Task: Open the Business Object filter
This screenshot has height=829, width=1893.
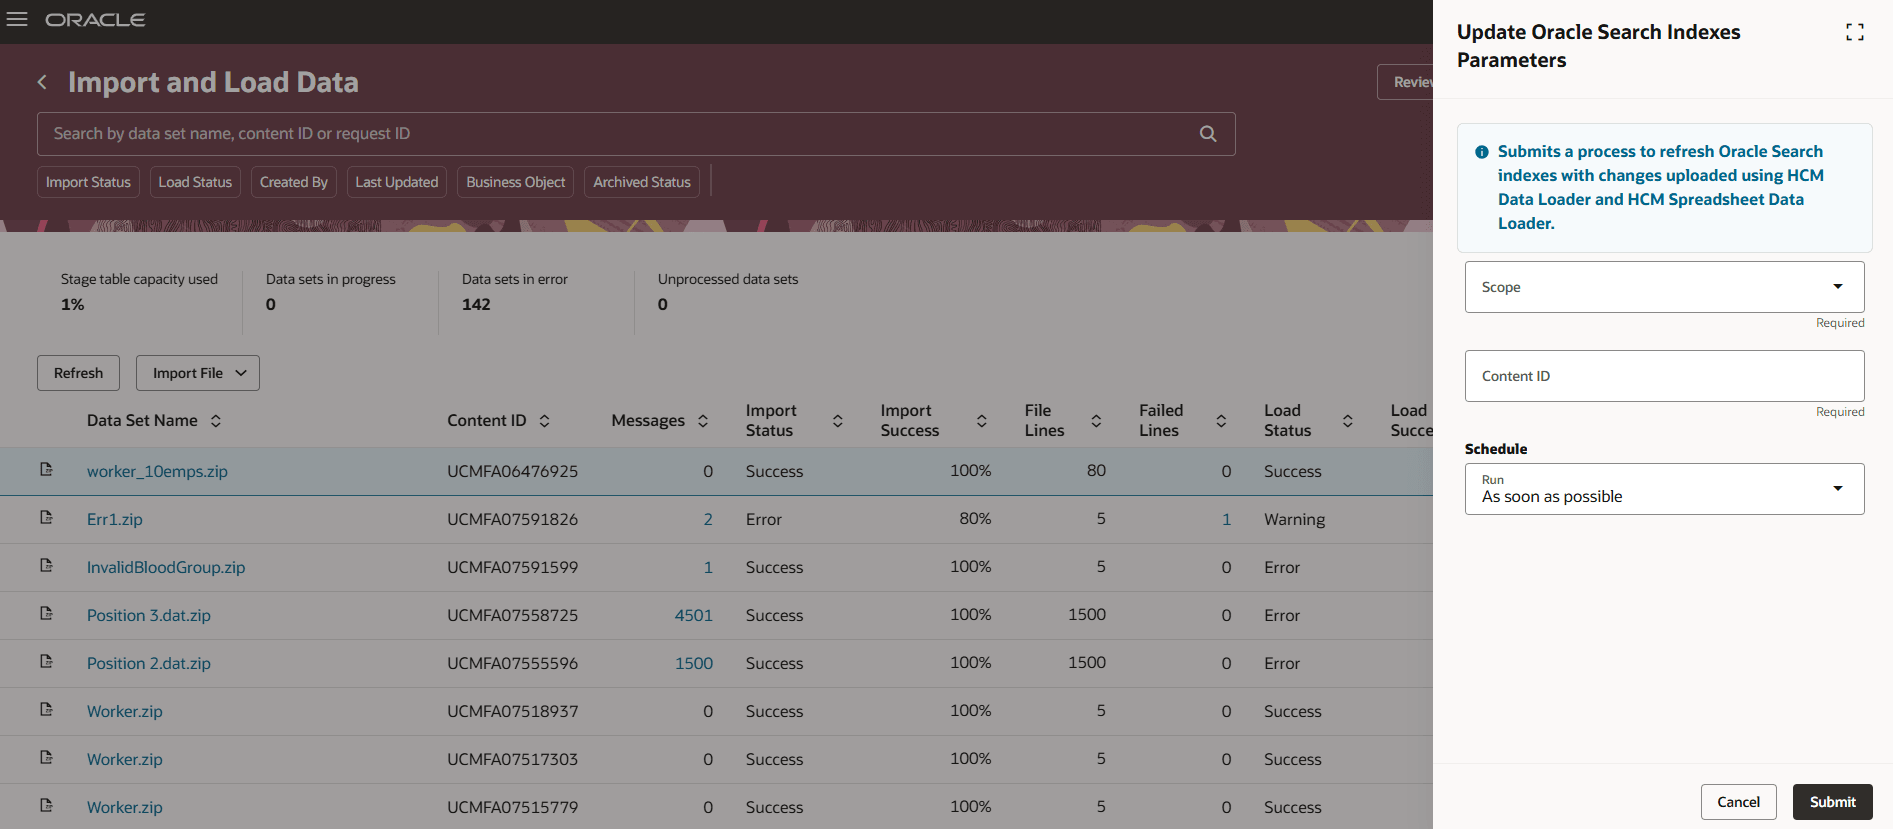Action: tap(516, 182)
